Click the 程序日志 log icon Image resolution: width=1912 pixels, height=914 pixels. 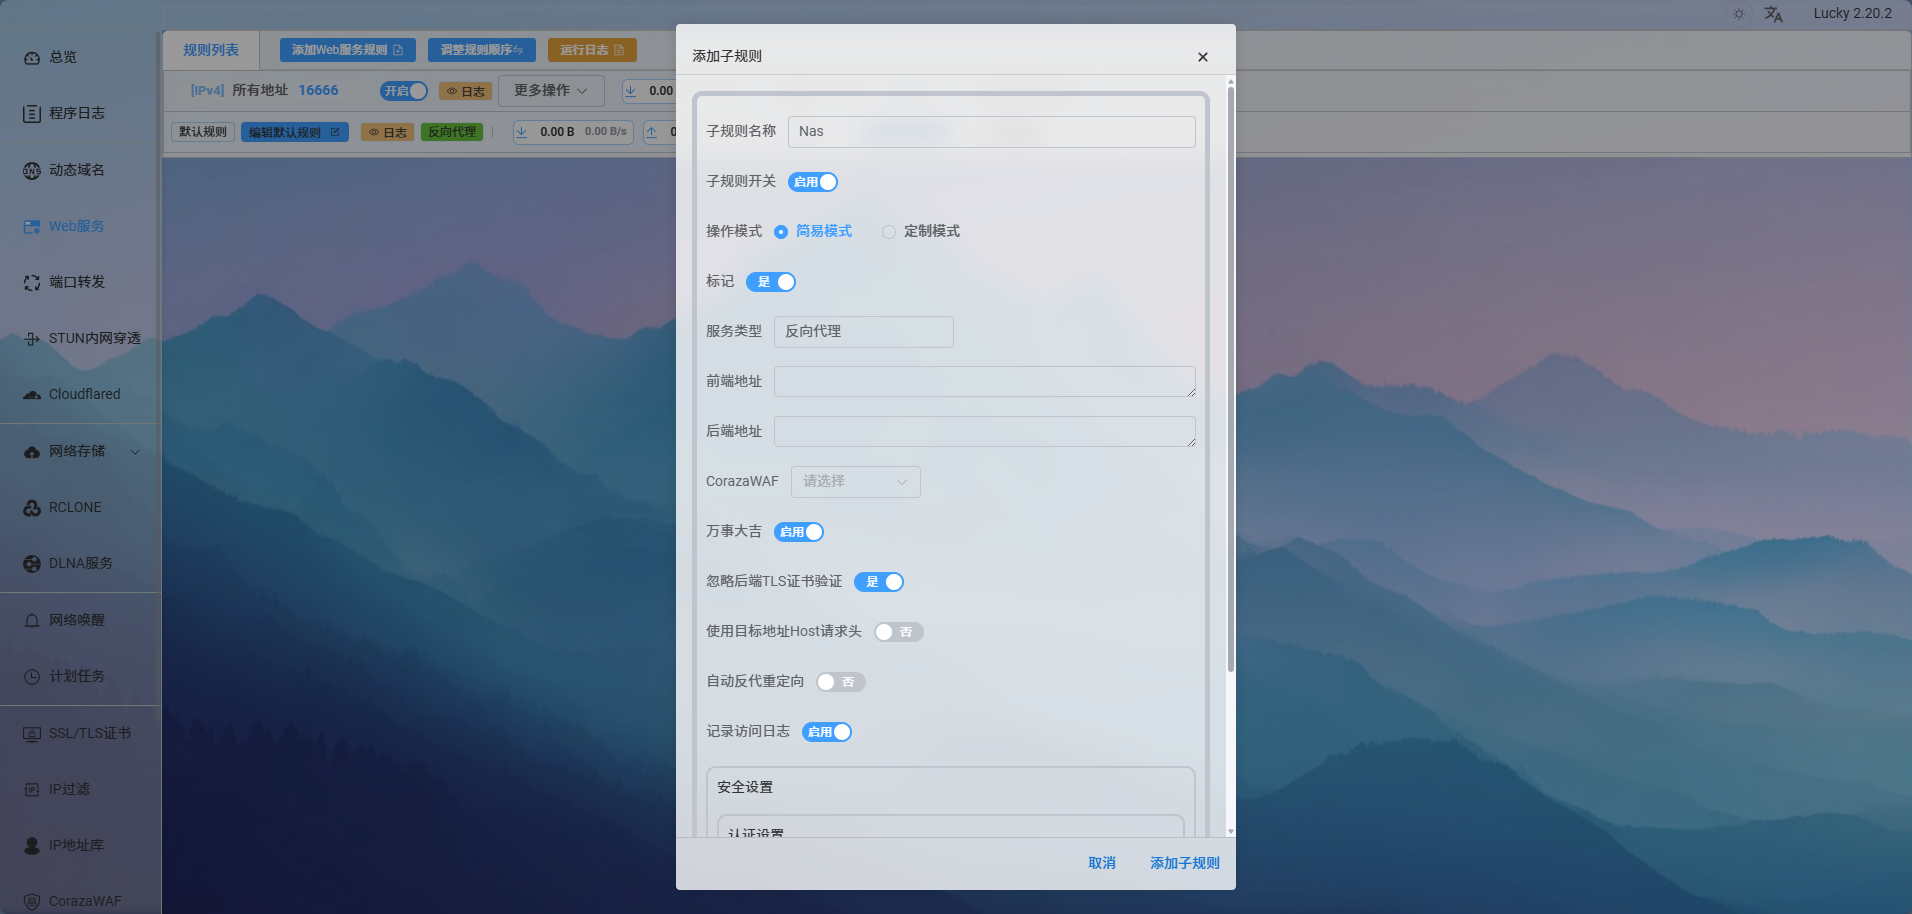(x=32, y=114)
